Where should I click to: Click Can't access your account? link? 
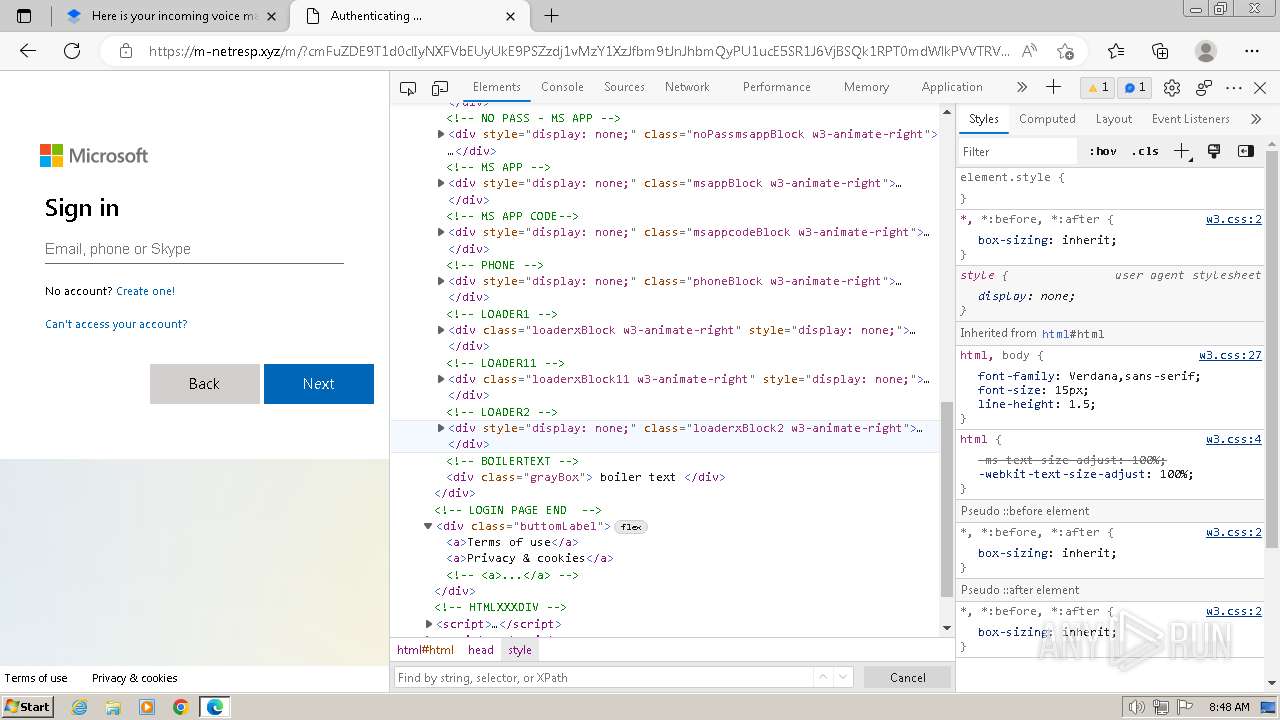click(x=116, y=324)
